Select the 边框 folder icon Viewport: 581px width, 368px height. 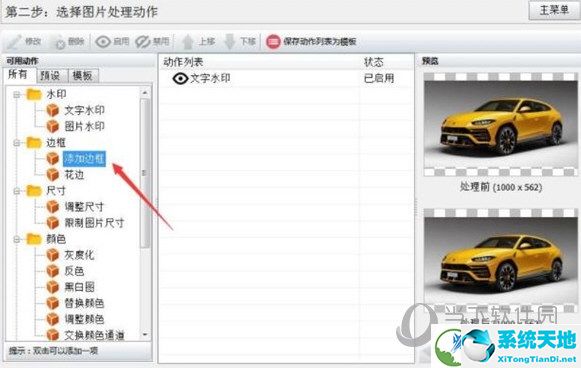click(34, 142)
